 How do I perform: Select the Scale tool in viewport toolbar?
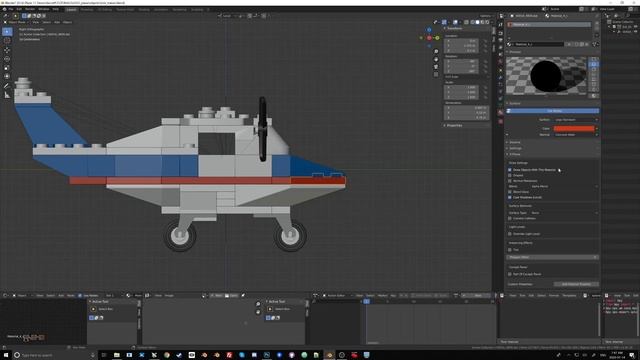coord(7,68)
